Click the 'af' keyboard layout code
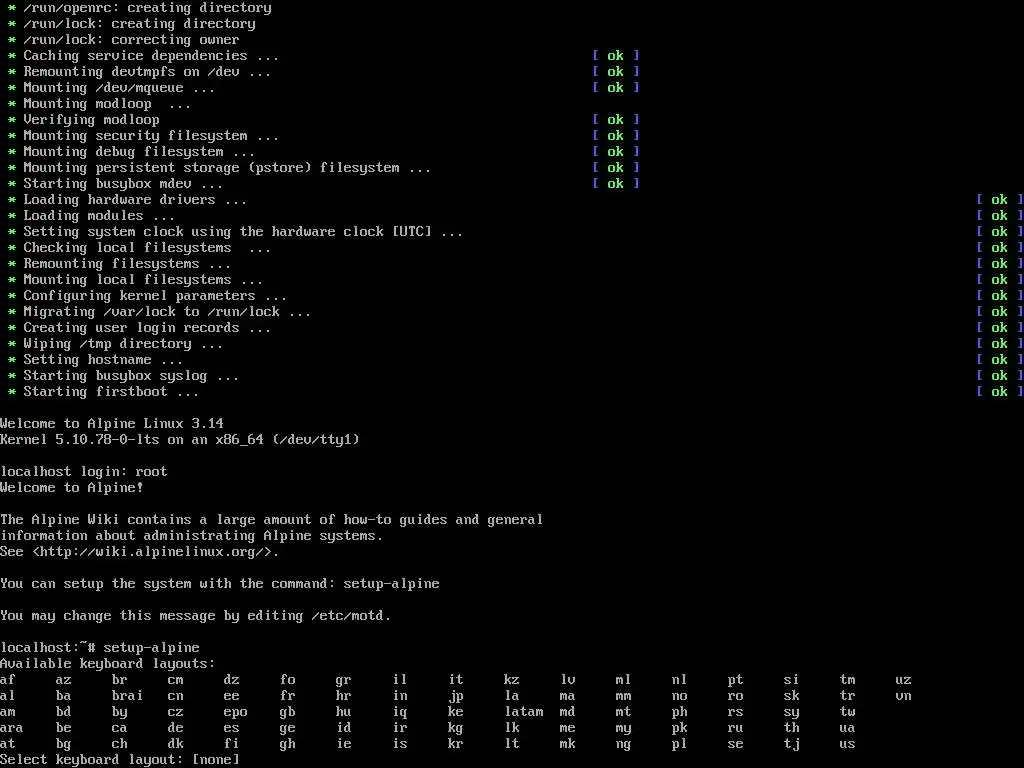The image size is (1024, 768). click(8, 680)
